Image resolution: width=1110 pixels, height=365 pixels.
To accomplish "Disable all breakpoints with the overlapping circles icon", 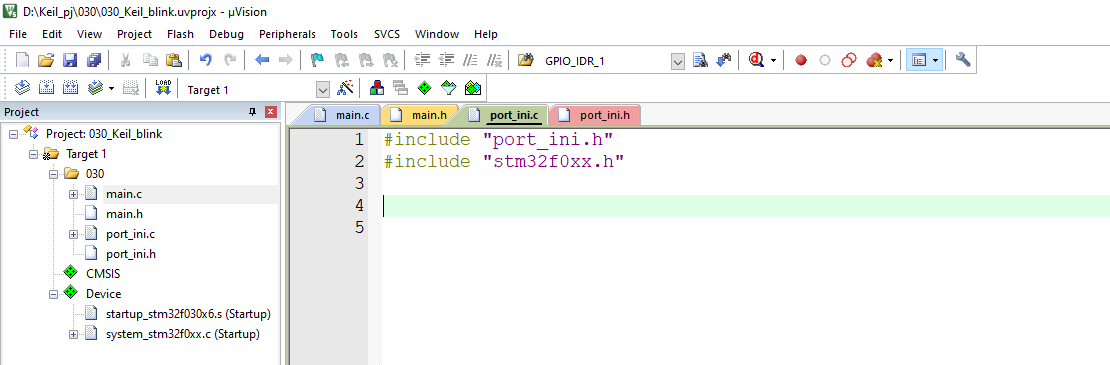I will 849,60.
